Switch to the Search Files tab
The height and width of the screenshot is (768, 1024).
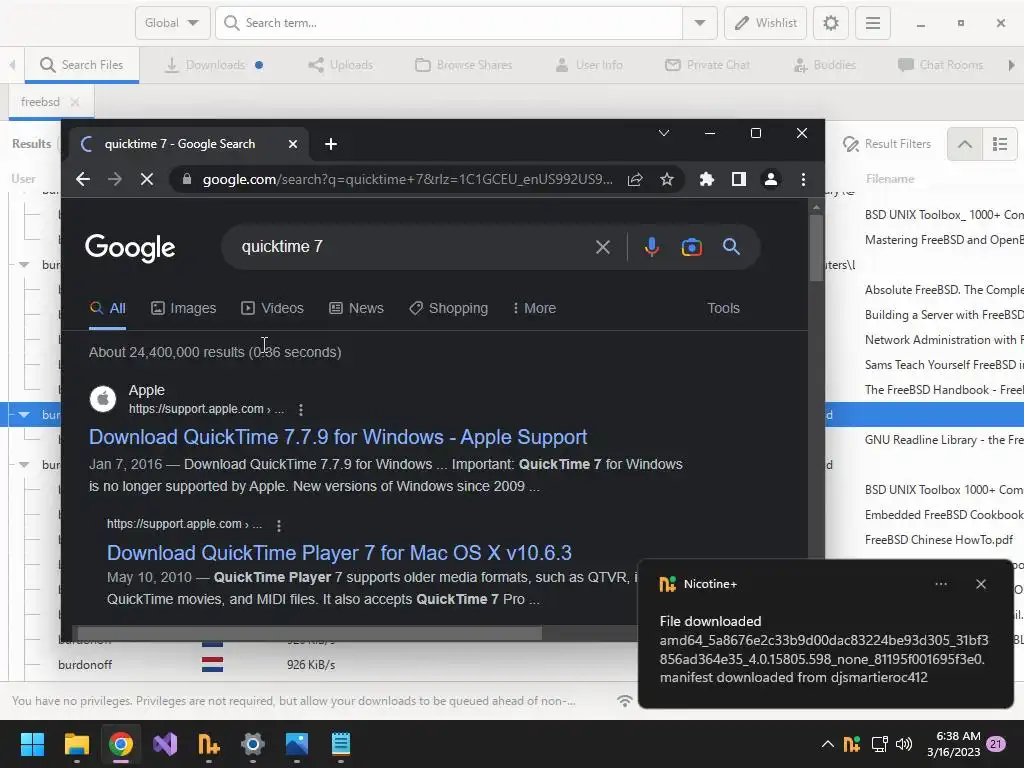point(82,65)
